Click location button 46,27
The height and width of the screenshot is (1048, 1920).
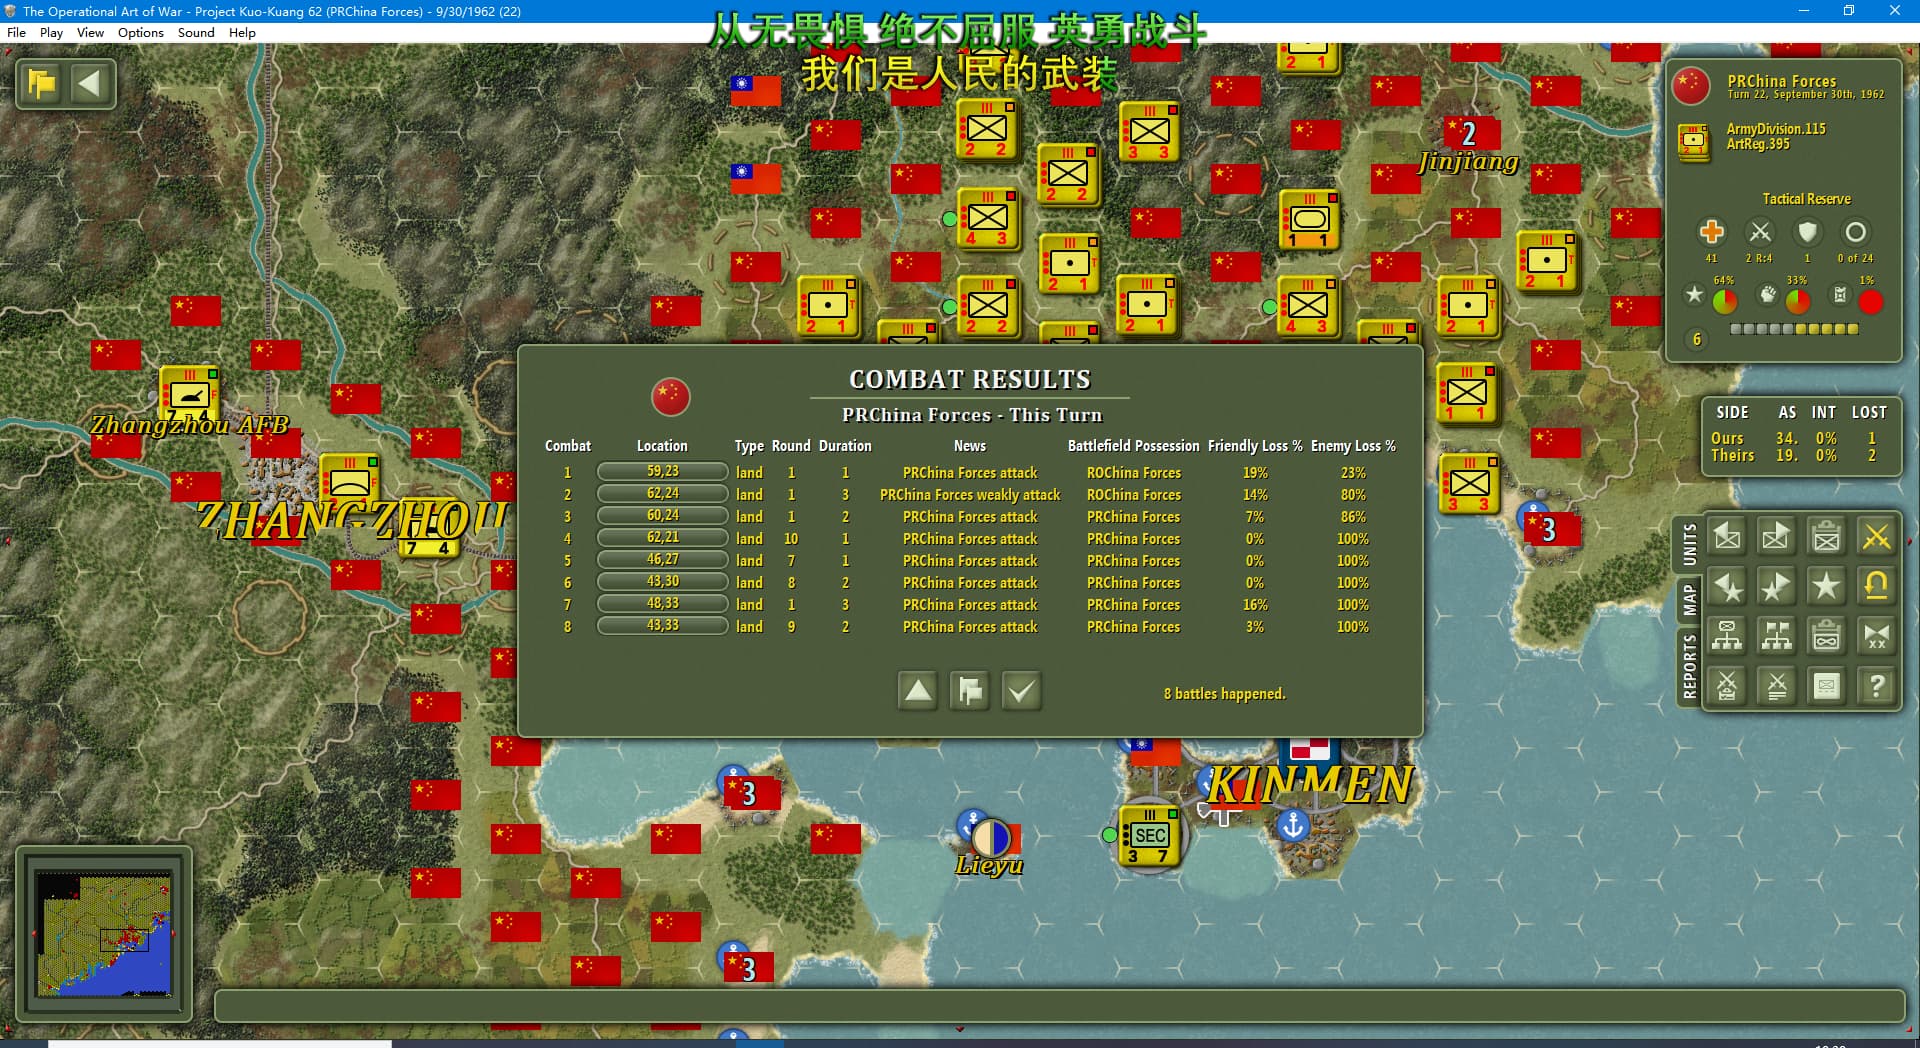click(x=662, y=559)
